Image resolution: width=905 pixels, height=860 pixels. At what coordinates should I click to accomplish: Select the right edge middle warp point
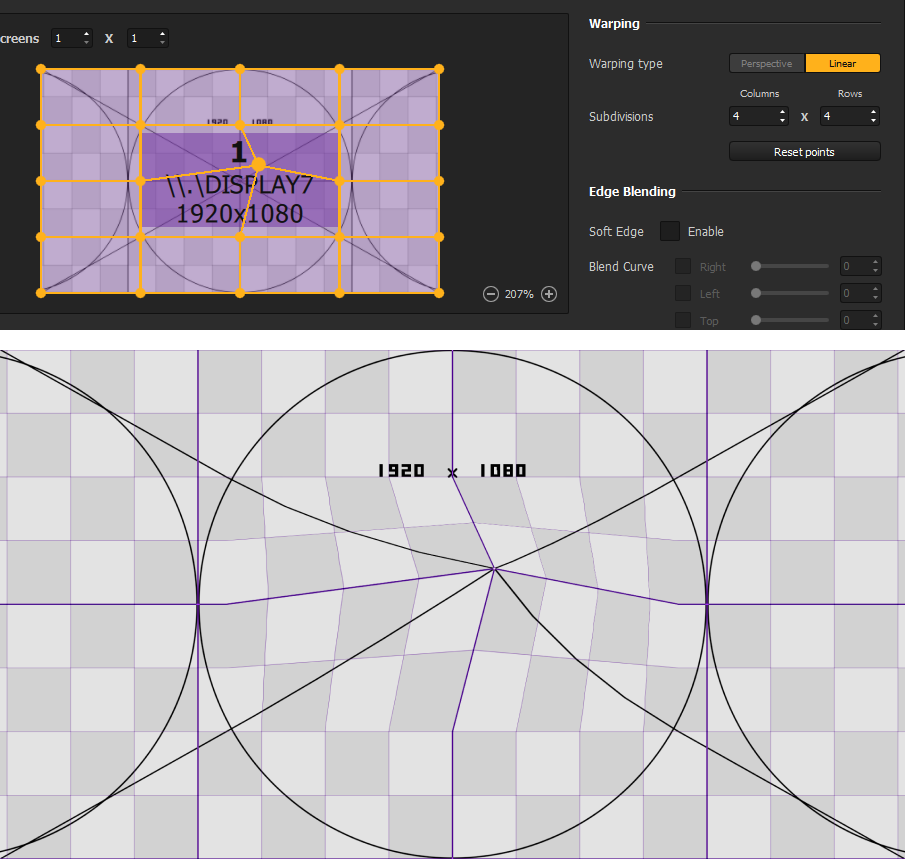point(439,181)
